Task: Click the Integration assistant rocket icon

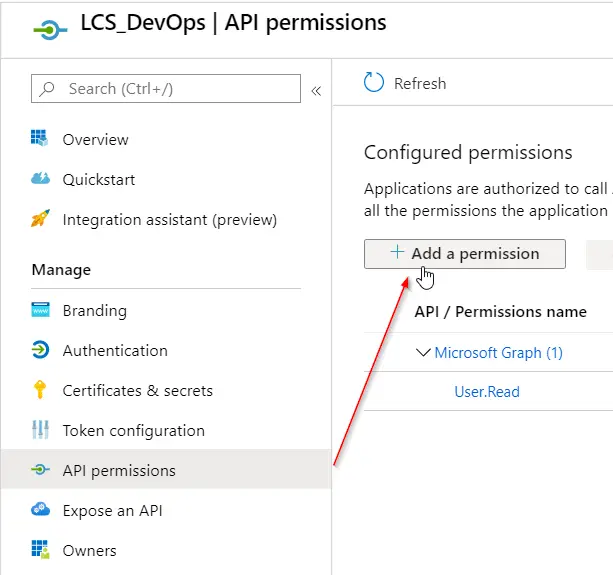Action: point(40,218)
